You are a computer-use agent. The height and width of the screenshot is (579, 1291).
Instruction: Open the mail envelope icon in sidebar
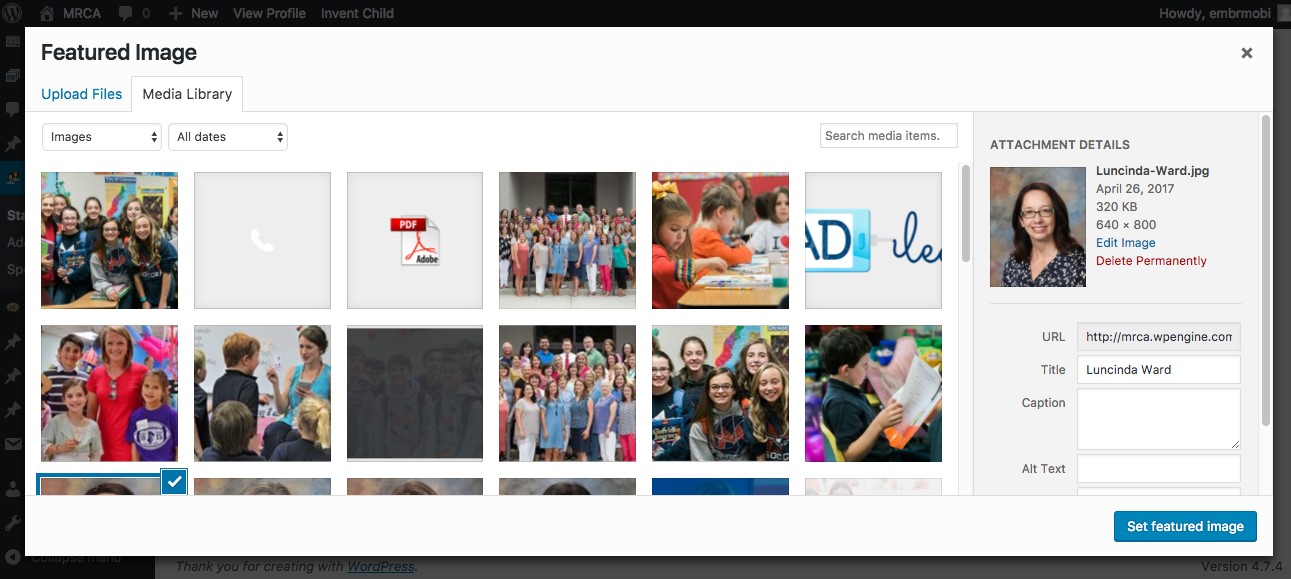pyautogui.click(x=13, y=444)
